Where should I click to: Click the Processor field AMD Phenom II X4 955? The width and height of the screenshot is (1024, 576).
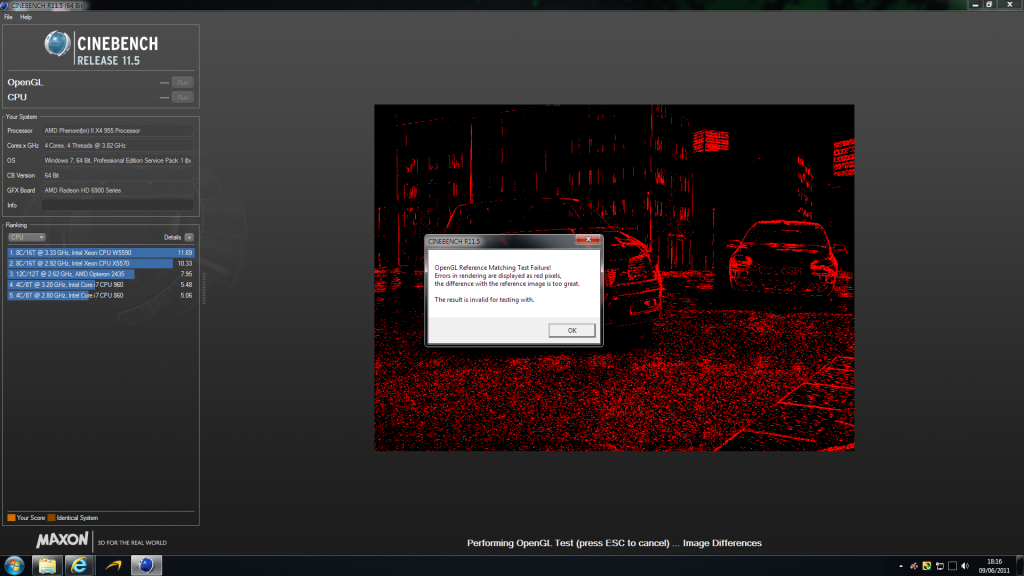coord(118,131)
